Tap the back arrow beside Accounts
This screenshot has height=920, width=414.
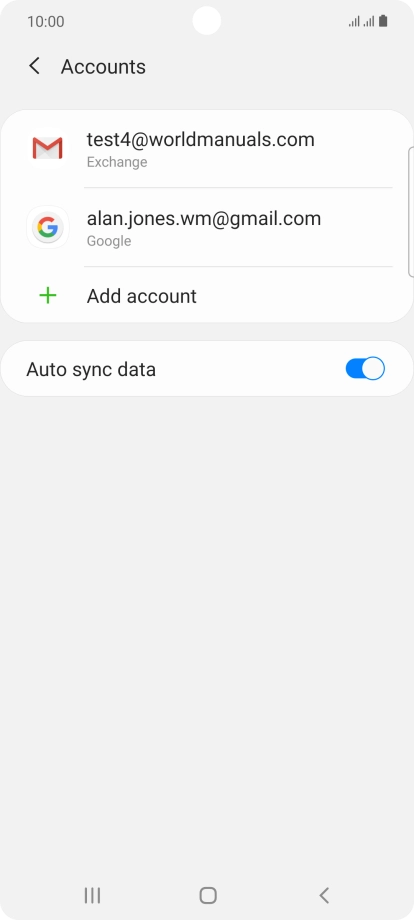[x=34, y=66]
